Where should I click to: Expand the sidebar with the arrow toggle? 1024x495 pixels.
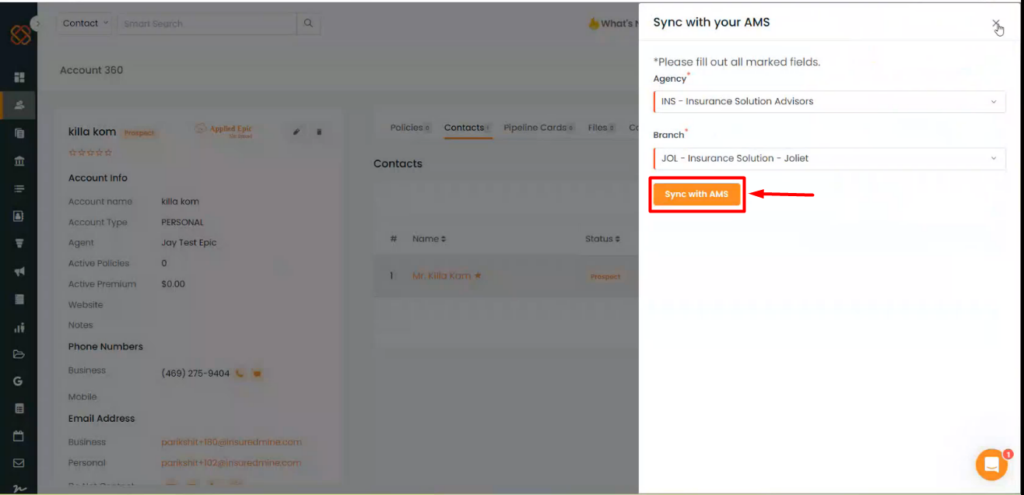[37, 24]
